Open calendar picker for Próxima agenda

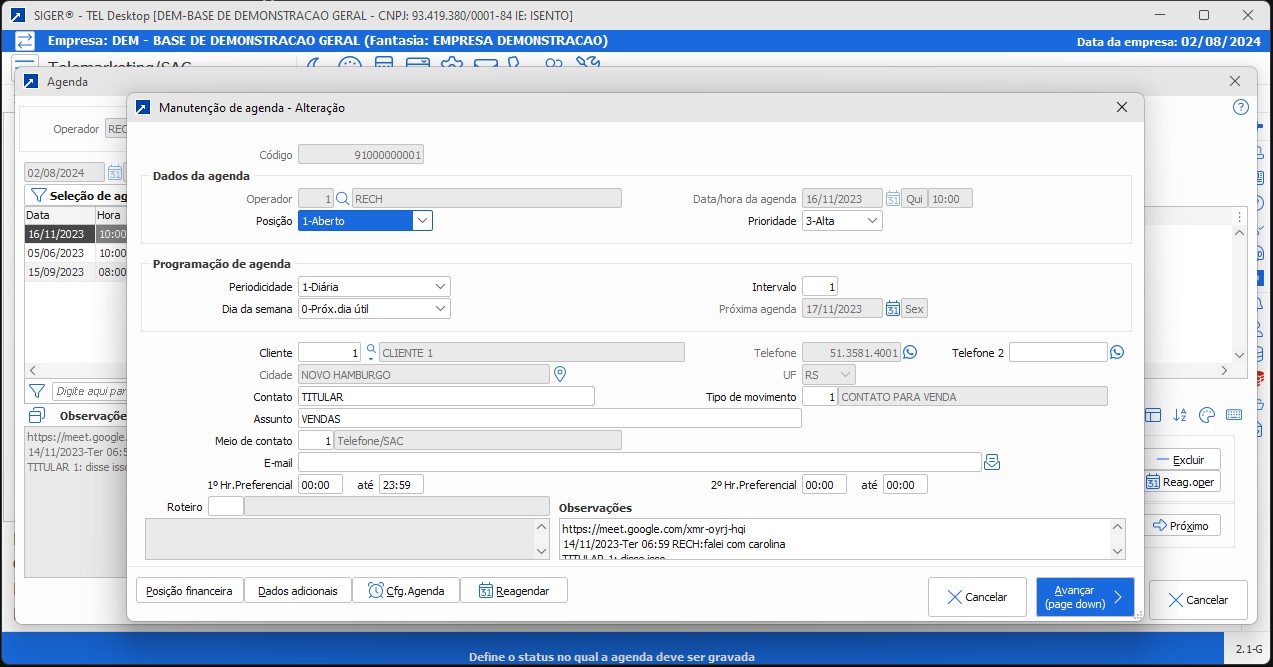click(892, 309)
